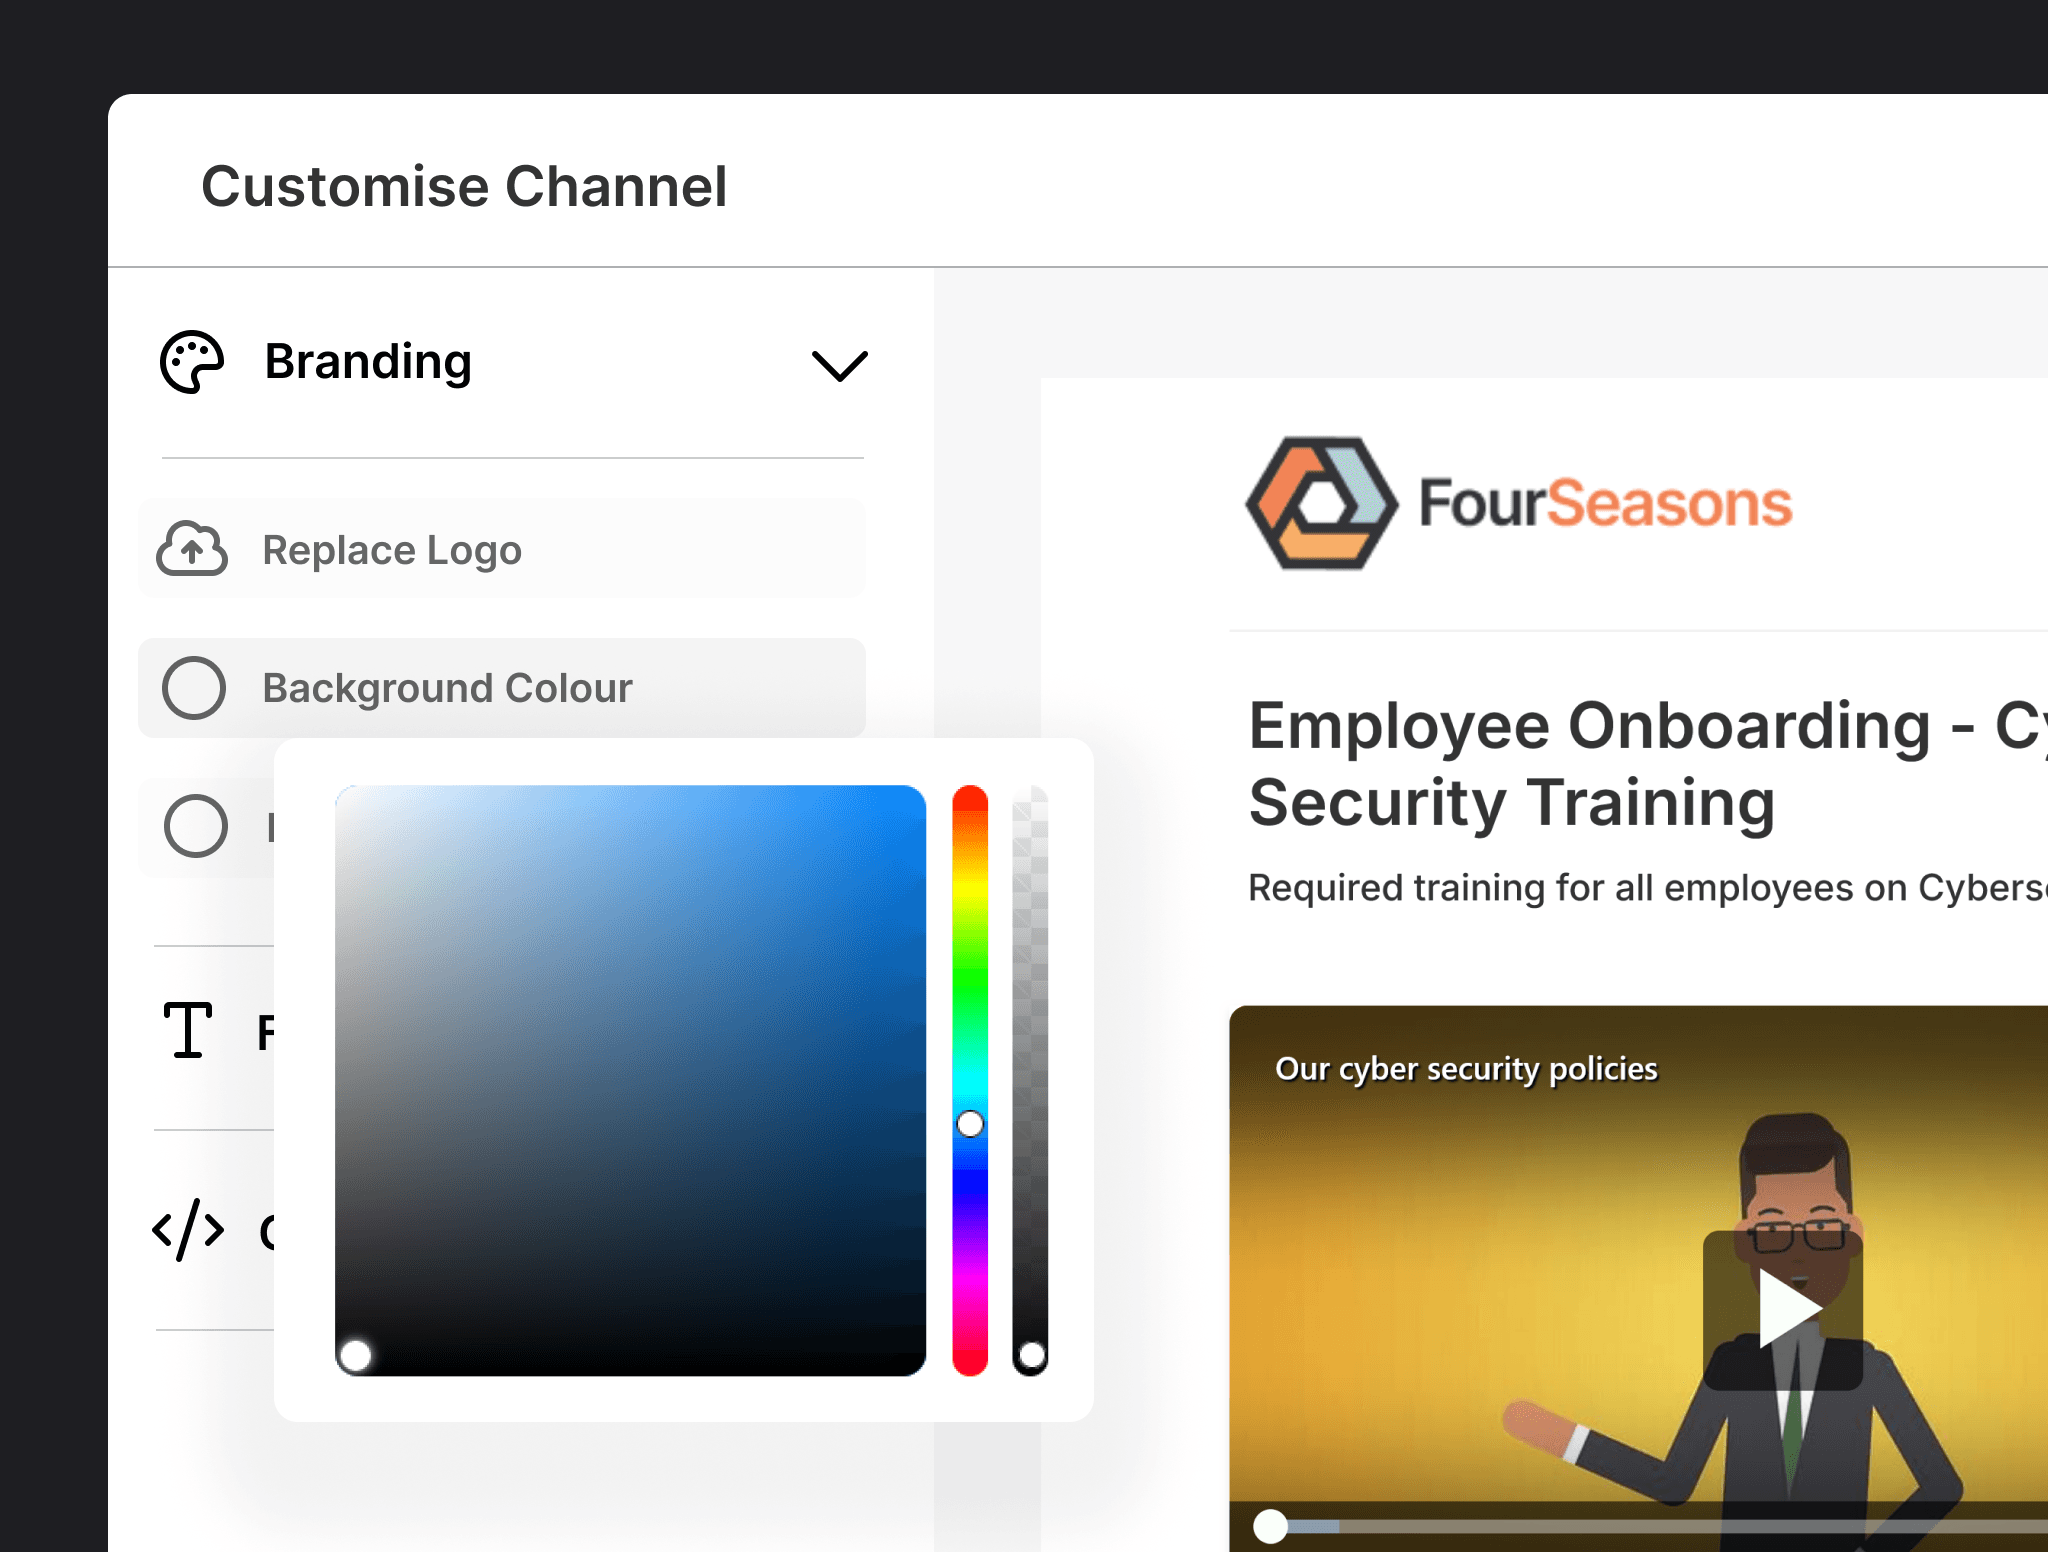Click the opacity slider handle at bottom
The image size is (2048, 1552).
[x=1031, y=1356]
